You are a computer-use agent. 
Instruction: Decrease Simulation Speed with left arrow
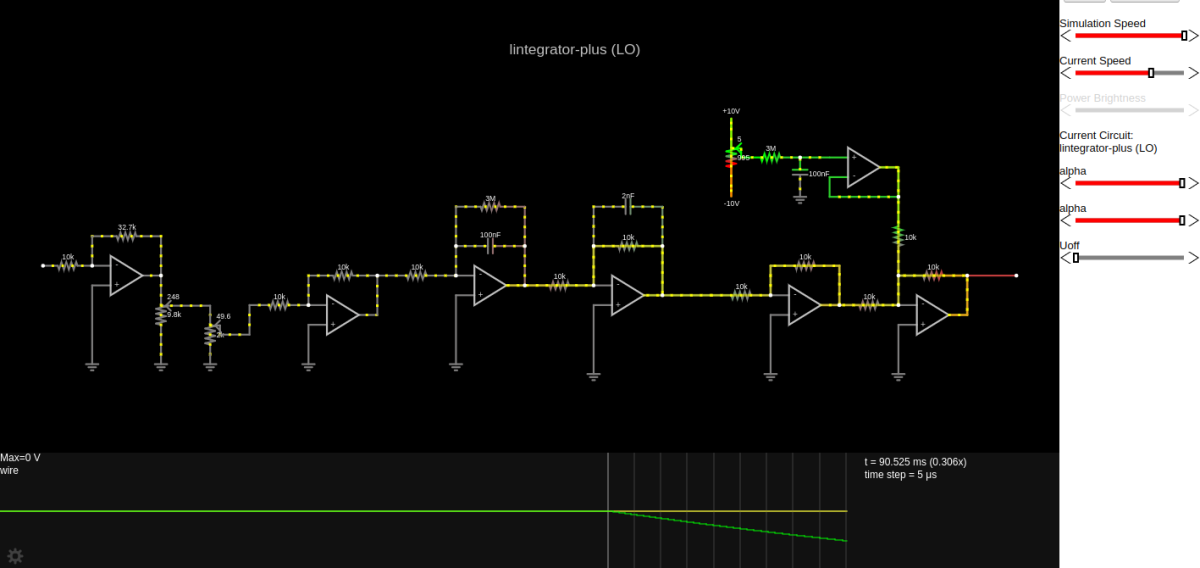point(1066,35)
